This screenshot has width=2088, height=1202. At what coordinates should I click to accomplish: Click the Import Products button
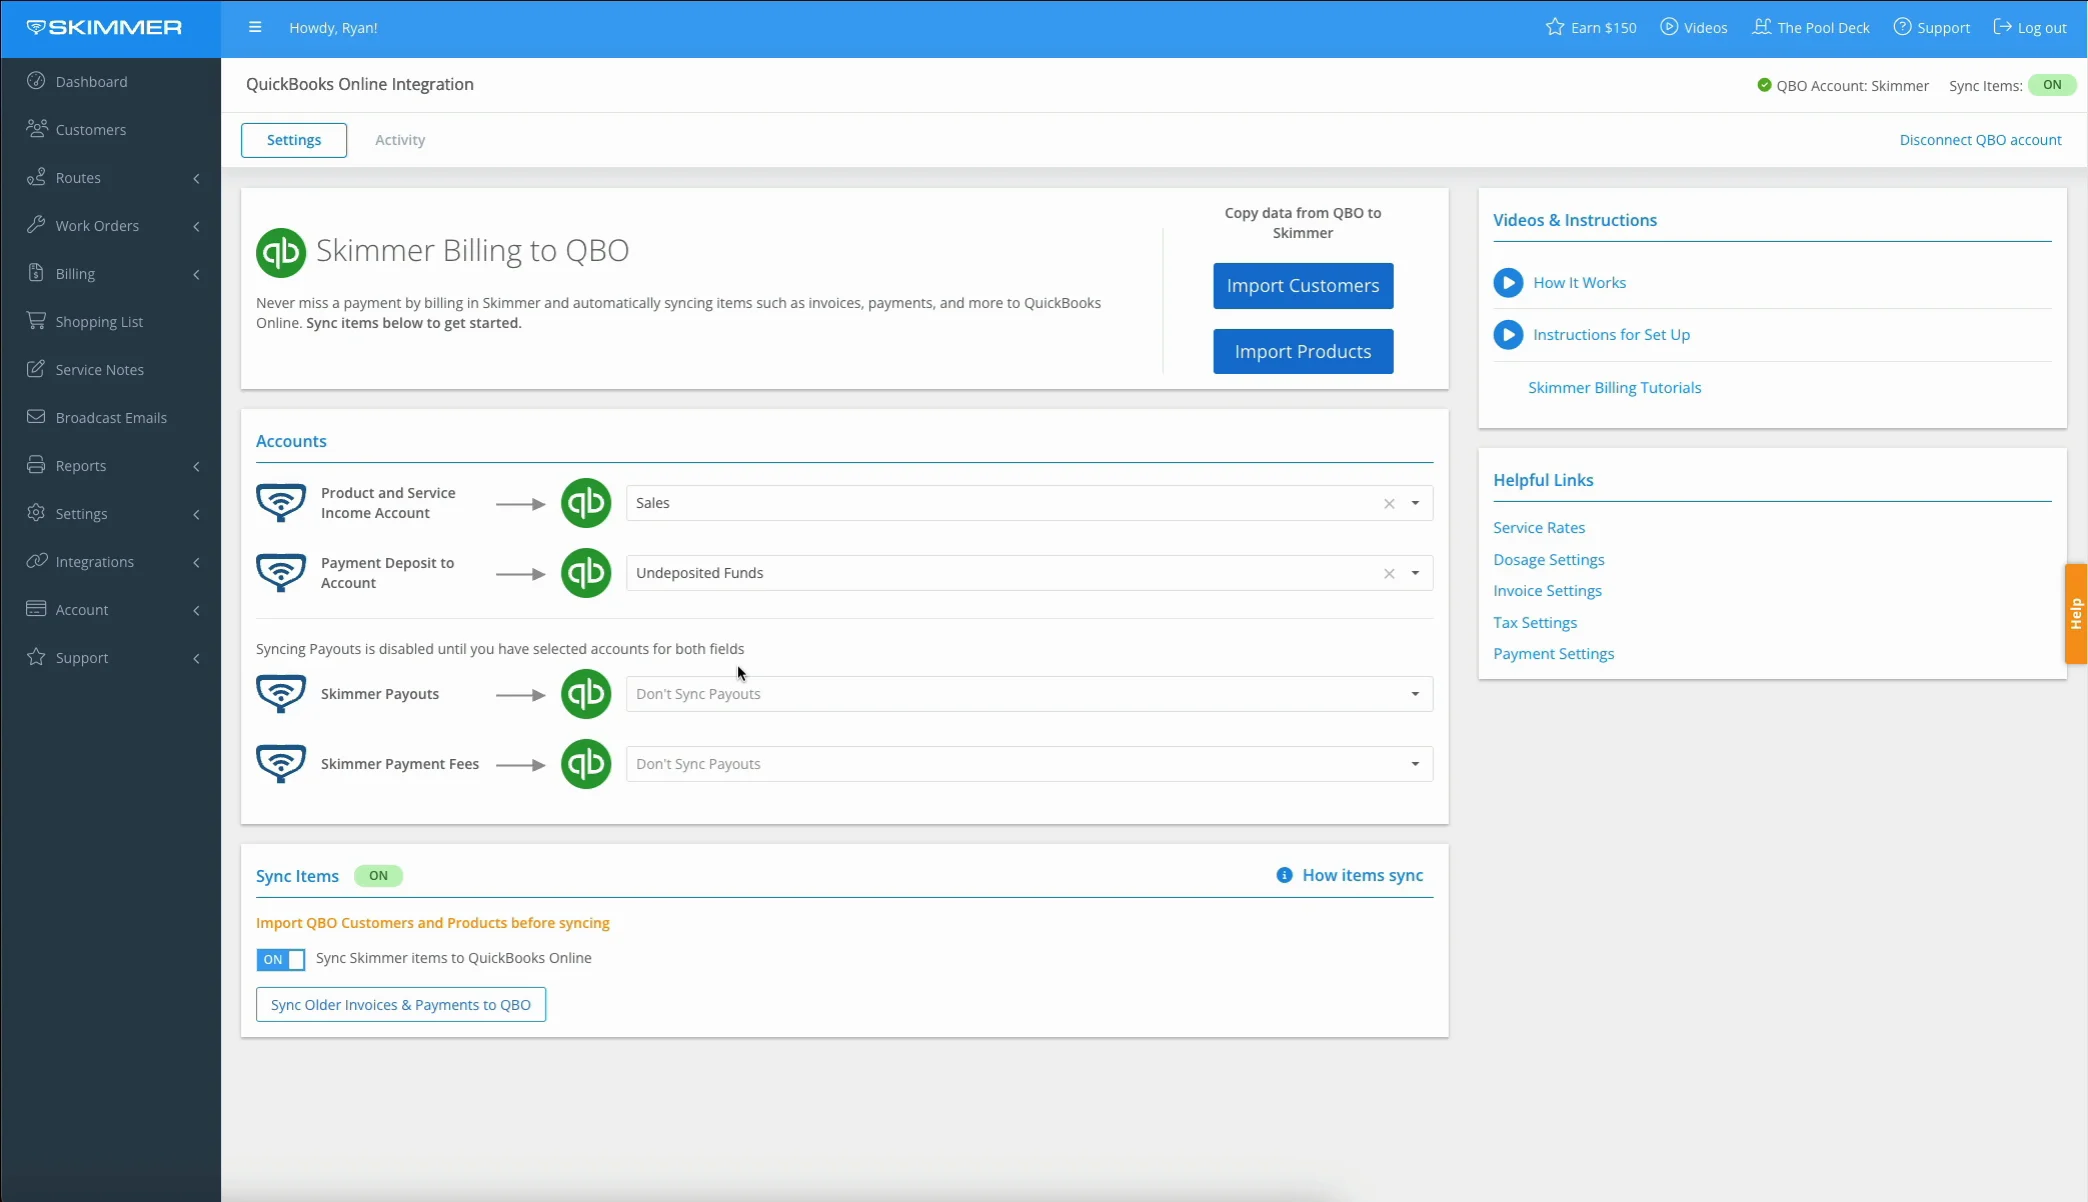1303,352
